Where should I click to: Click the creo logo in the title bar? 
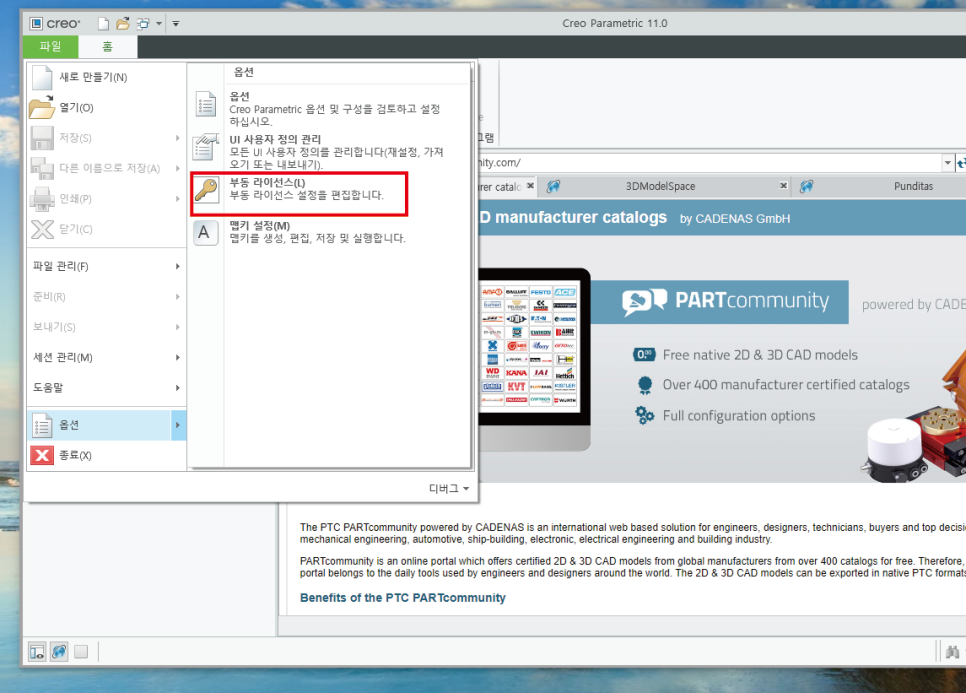click(55, 23)
